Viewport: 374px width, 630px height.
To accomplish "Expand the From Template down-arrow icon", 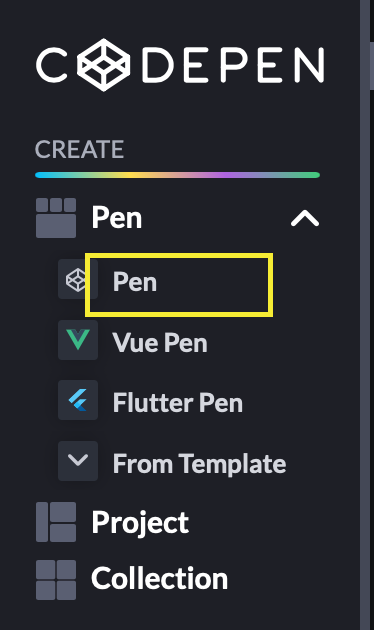I will pos(78,461).
